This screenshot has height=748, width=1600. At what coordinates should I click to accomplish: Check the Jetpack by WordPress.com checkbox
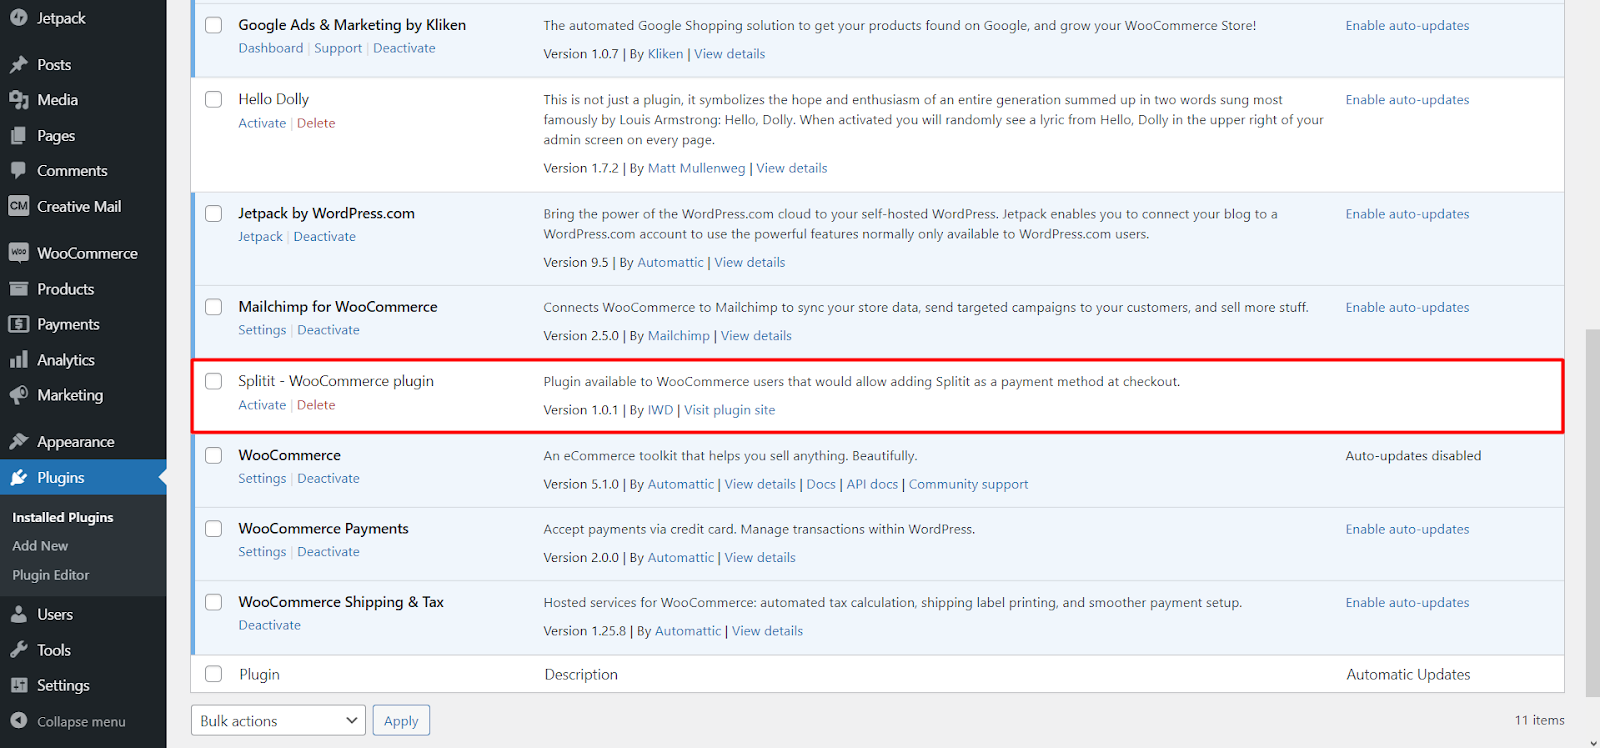[x=214, y=213]
